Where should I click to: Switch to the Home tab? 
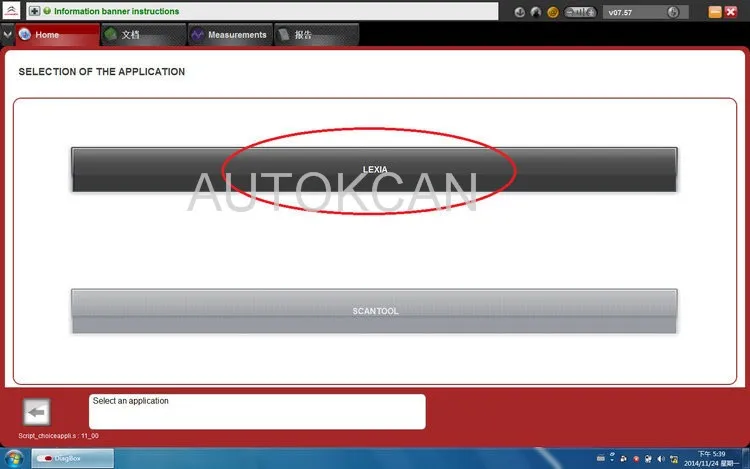click(57, 34)
